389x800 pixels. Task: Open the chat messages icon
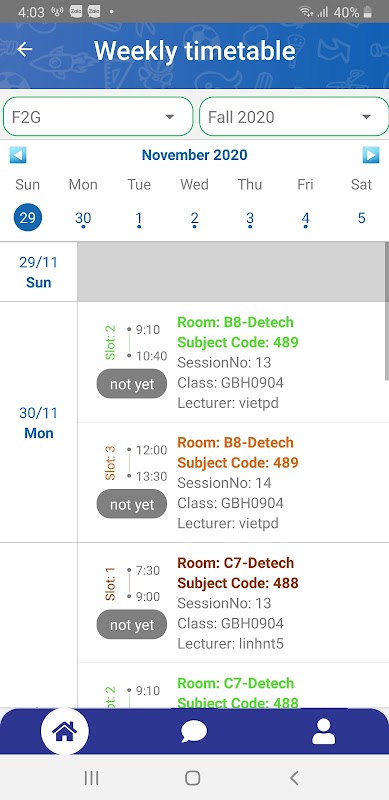[194, 732]
